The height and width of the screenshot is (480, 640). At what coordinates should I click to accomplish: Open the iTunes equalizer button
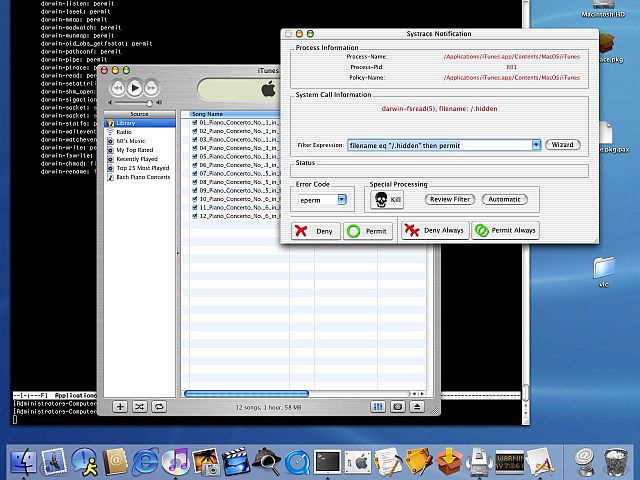(378, 407)
